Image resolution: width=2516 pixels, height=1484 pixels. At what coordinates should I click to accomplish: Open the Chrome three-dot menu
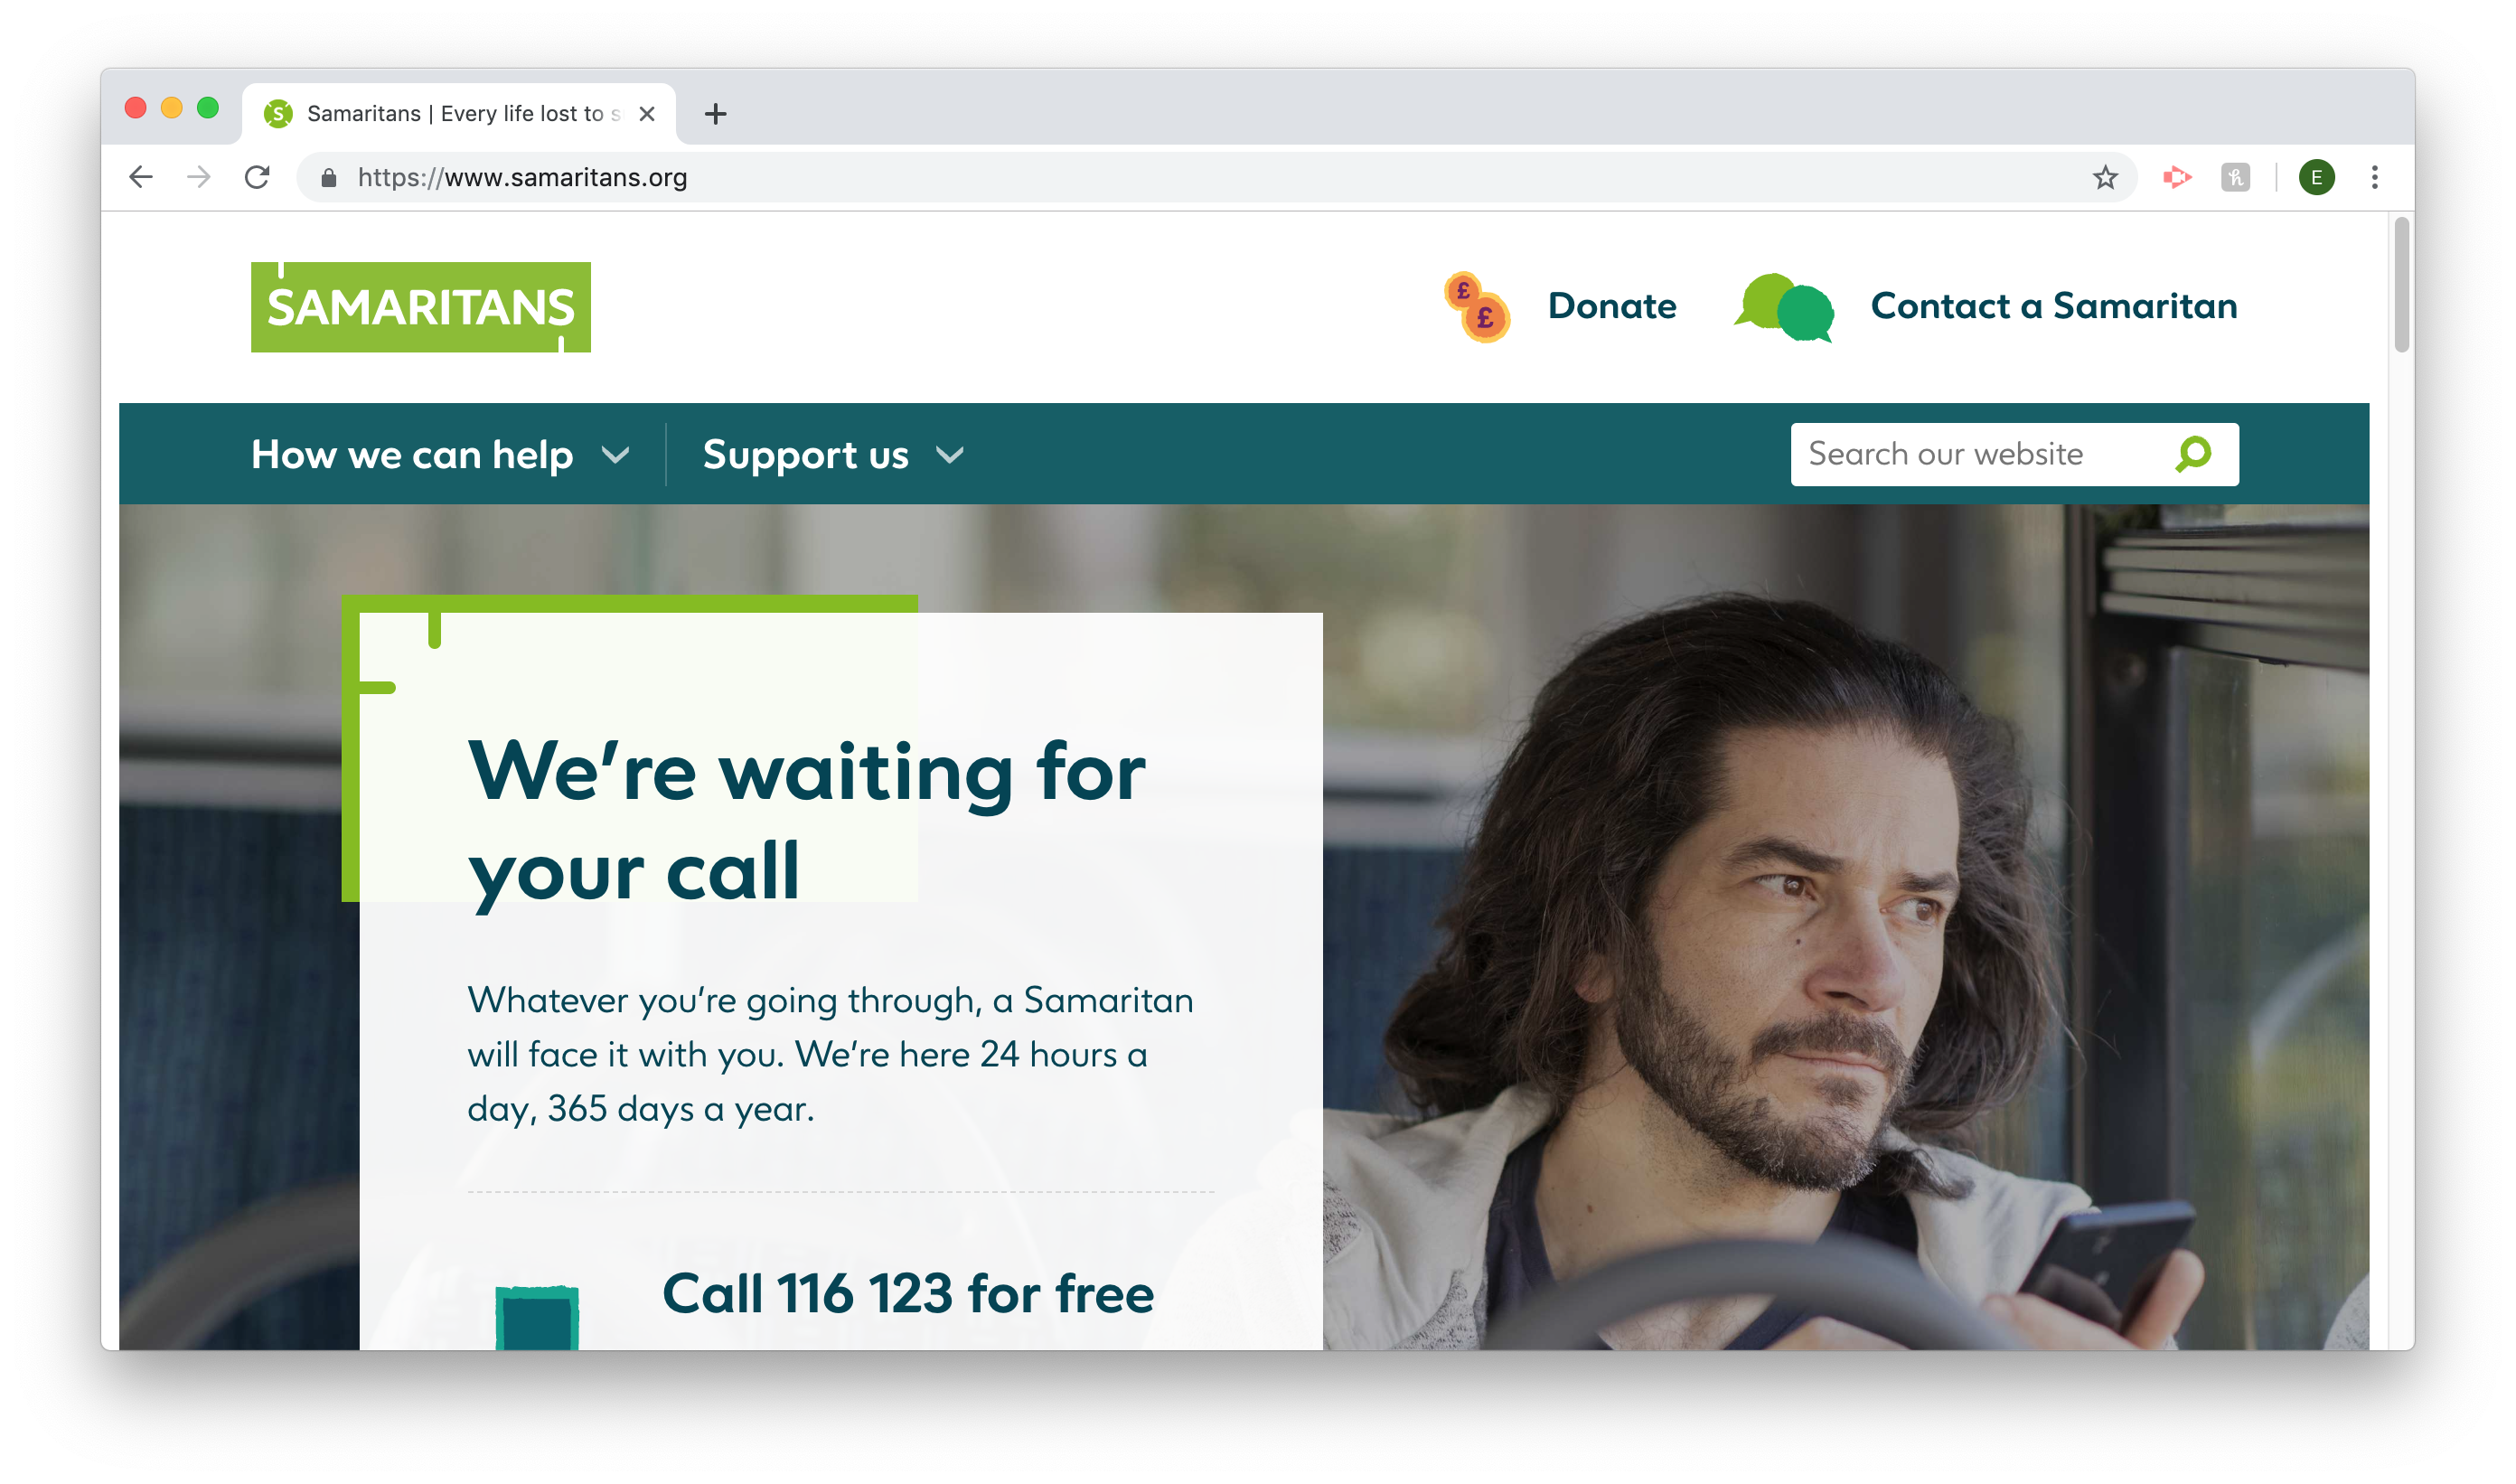[2374, 177]
